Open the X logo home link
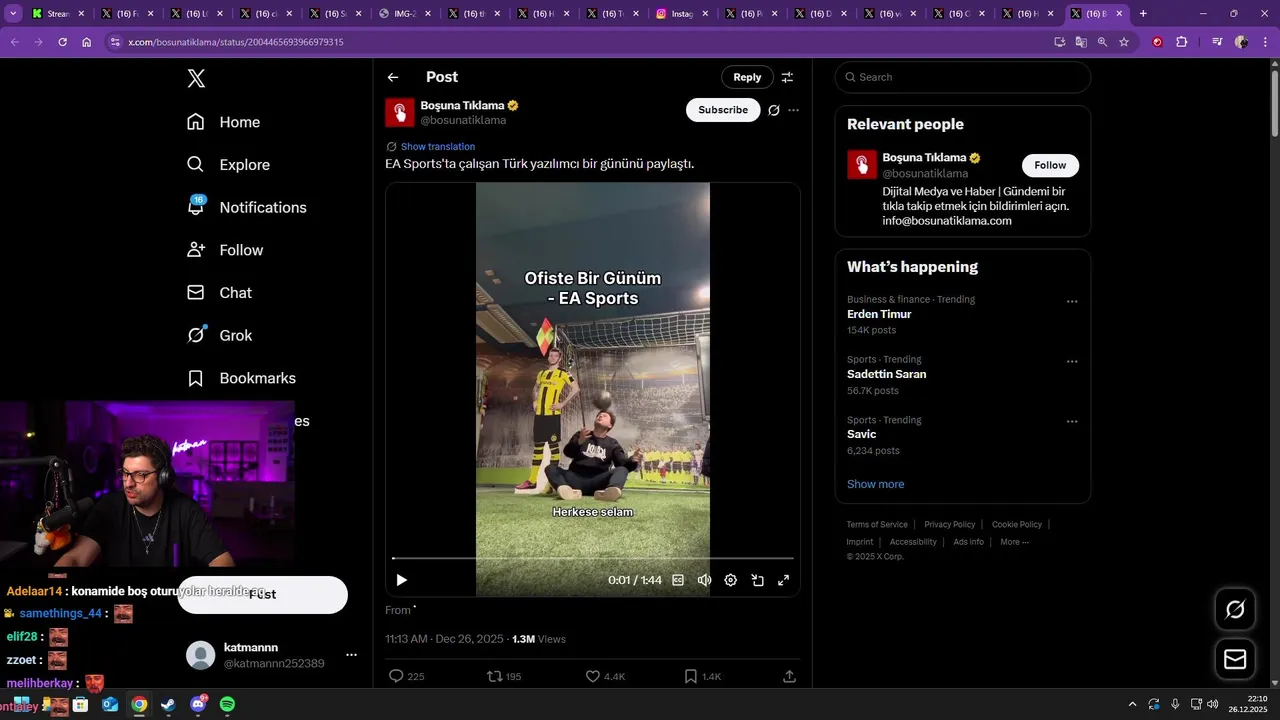Viewport: 1280px width, 720px height. point(196,79)
